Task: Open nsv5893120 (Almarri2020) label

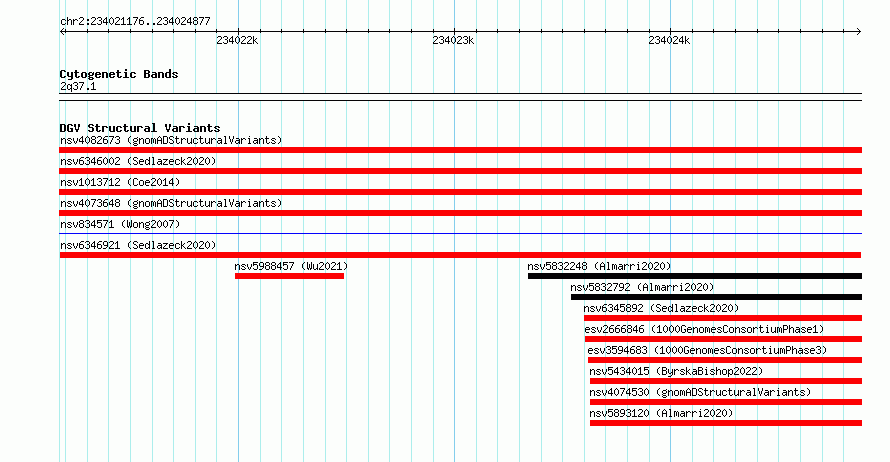Action: click(x=661, y=413)
